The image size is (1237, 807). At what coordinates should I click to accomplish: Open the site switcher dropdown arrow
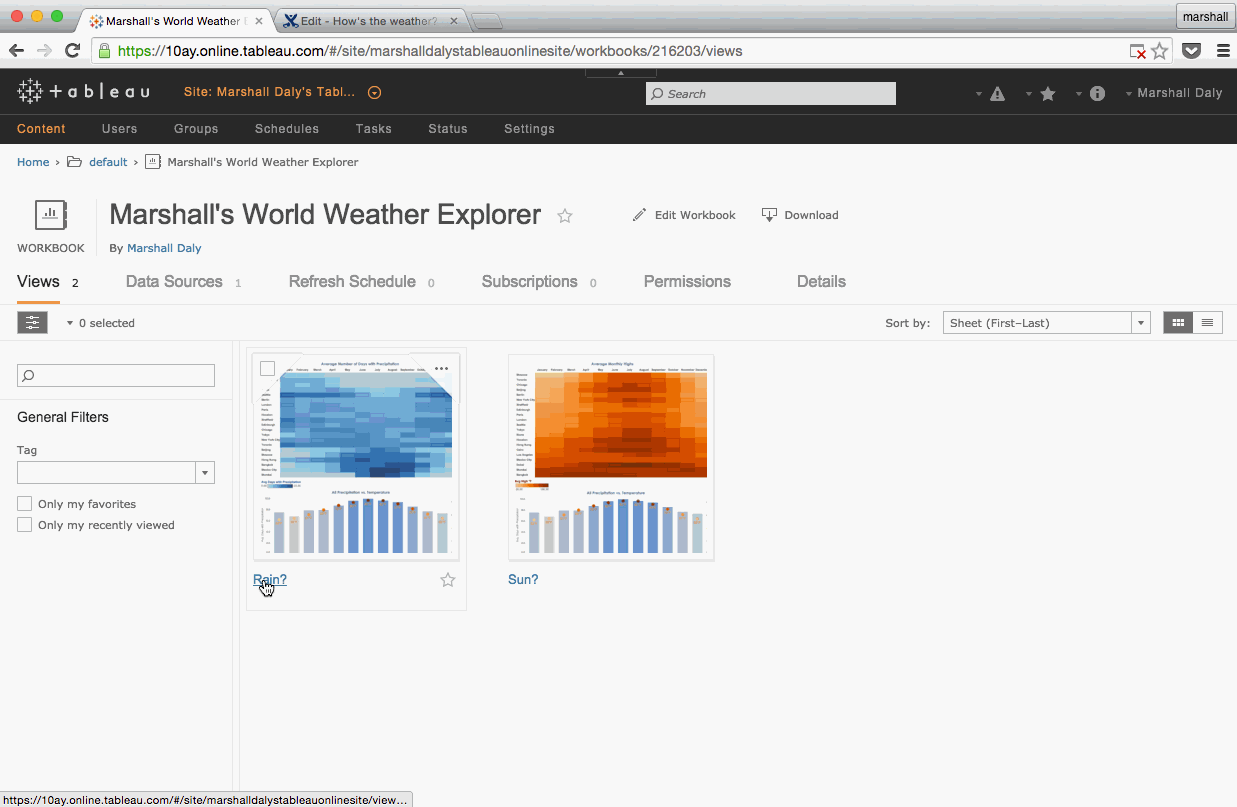click(x=375, y=93)
